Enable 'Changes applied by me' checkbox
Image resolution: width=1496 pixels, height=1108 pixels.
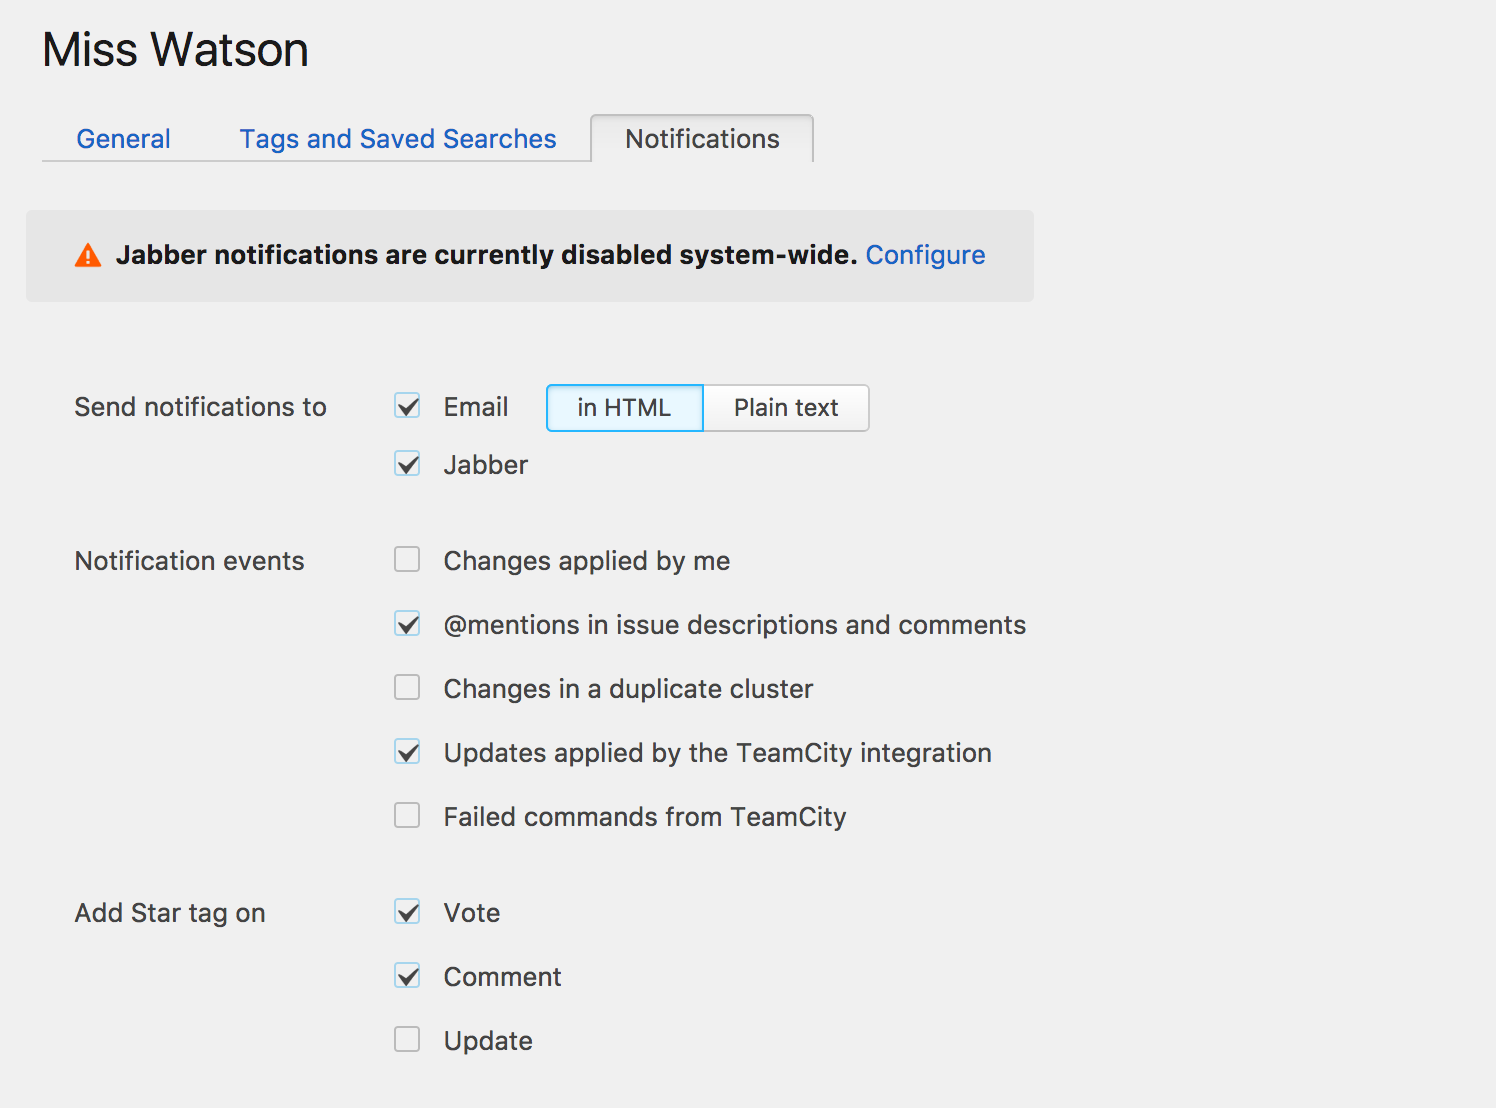pos(407,559)
